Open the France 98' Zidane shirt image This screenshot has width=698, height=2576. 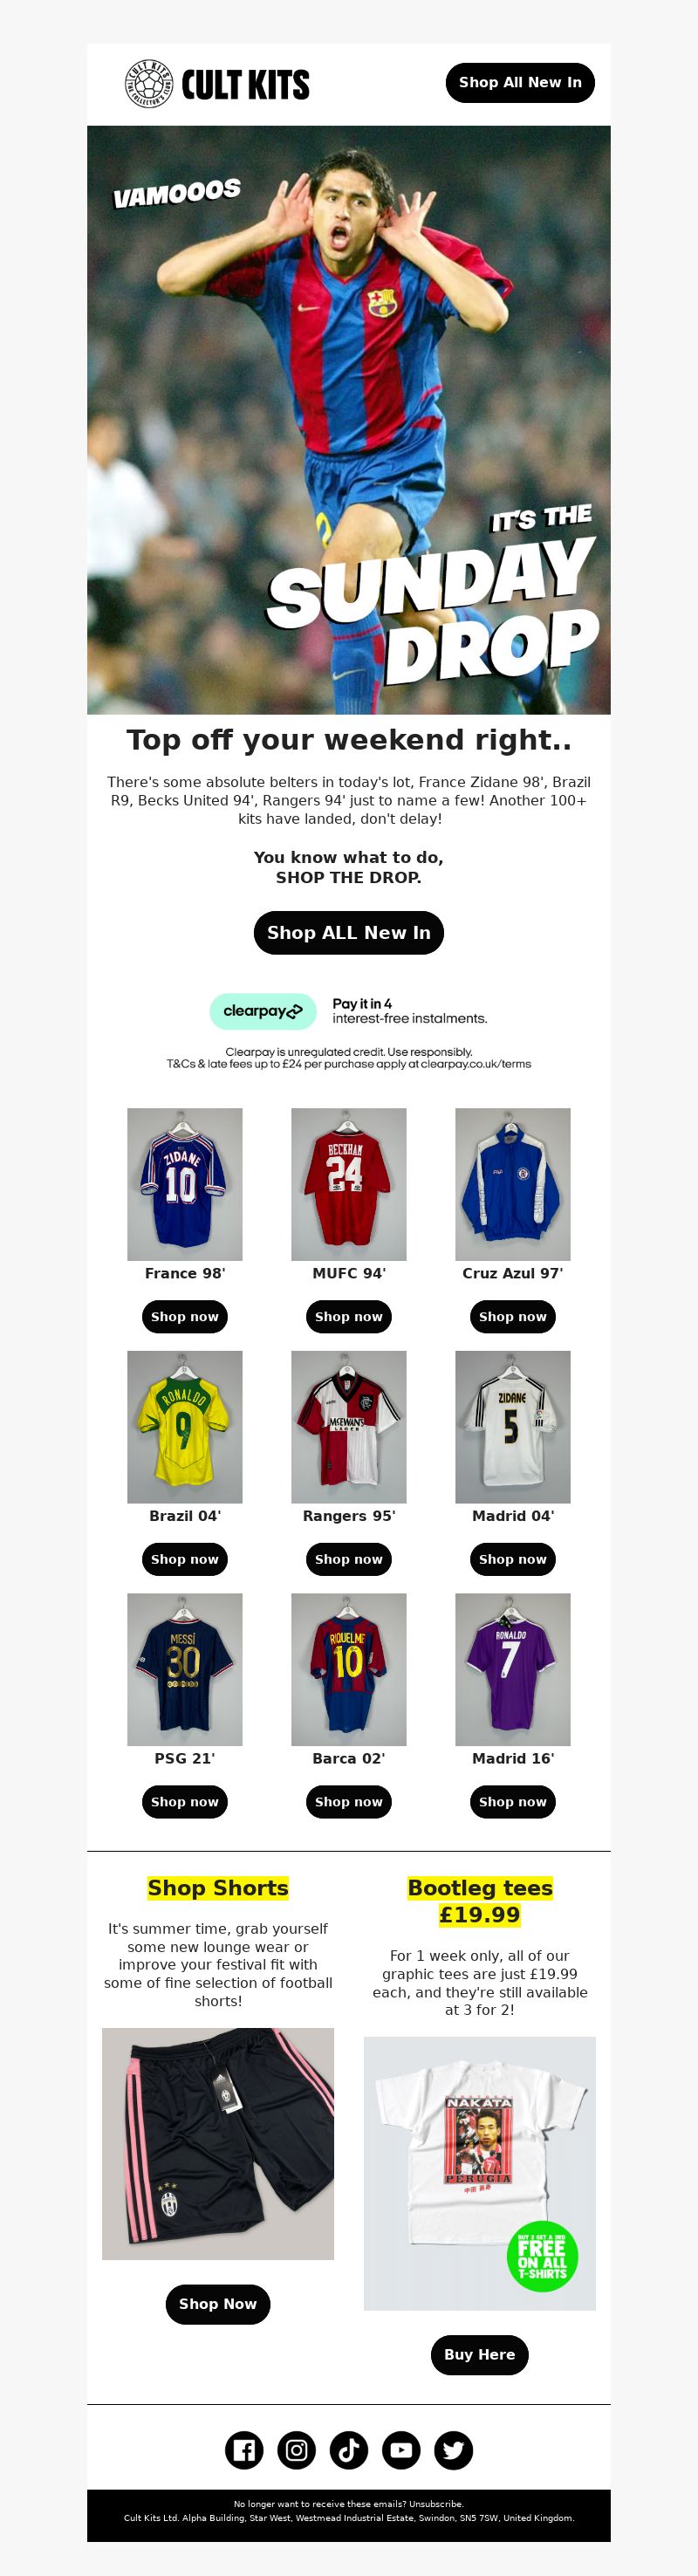185,1184
